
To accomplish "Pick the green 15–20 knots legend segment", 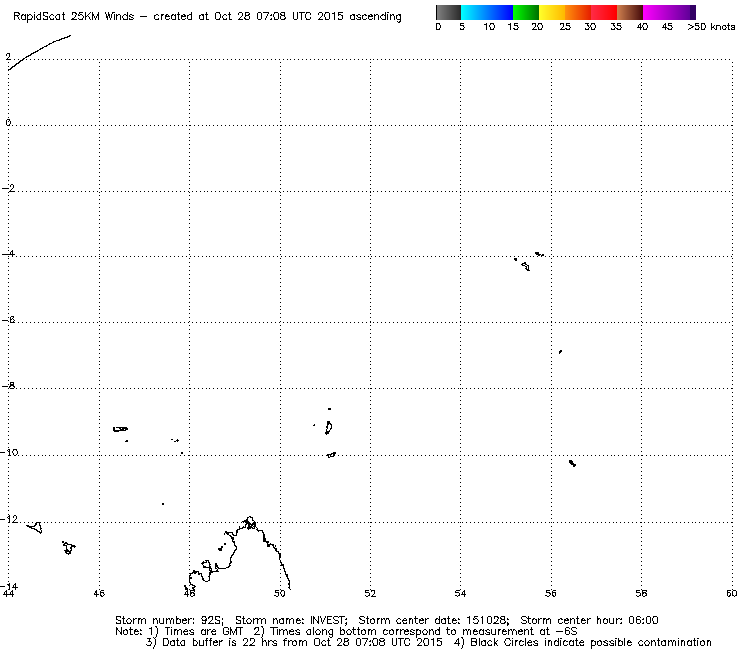I will click(526, 12).
